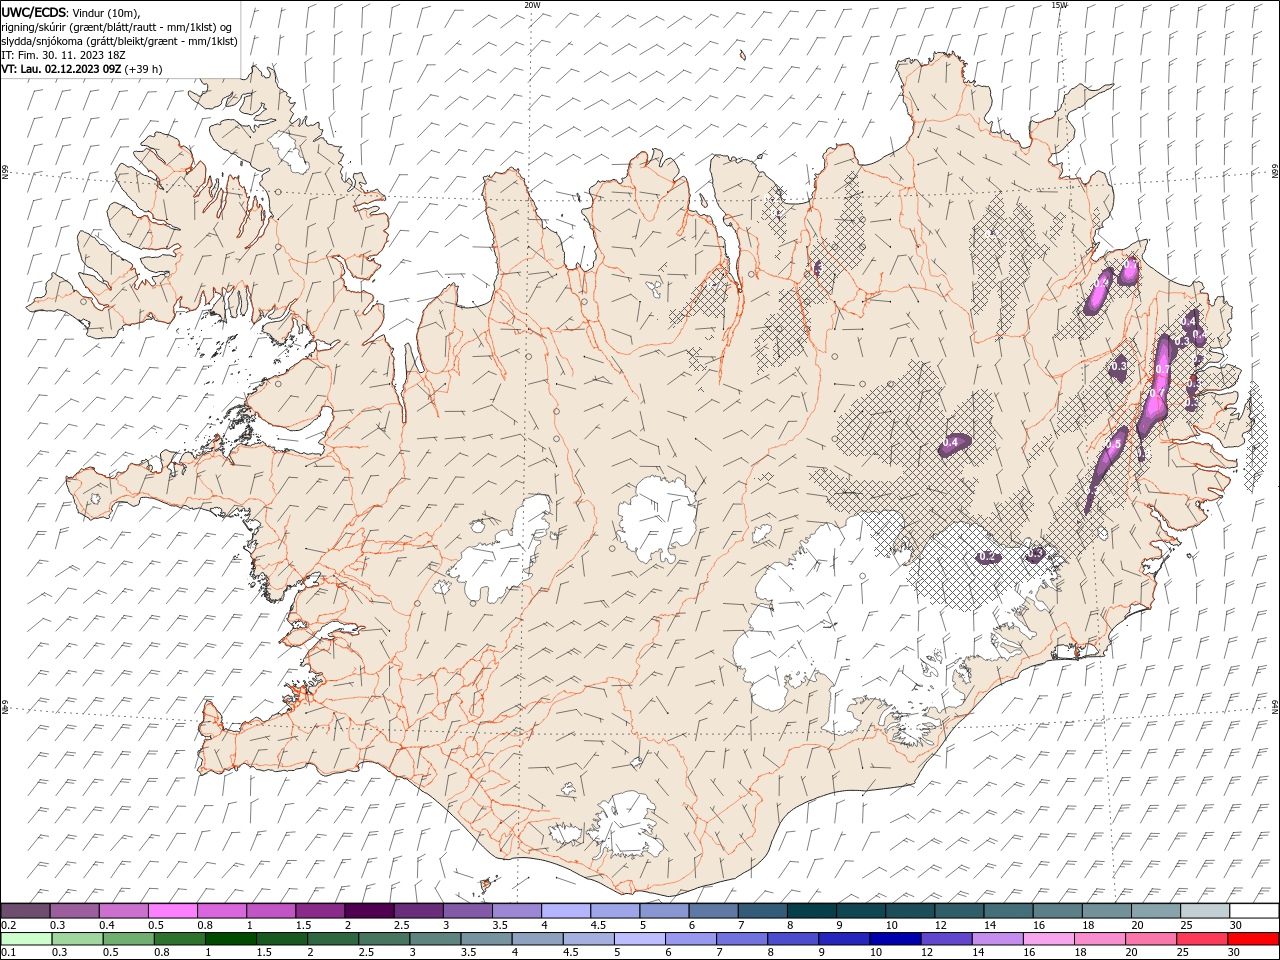The image size is (1280, 960).
Task: Click the 'VT: Lau. 02.12.2023 09Z' valid time line
Action: (x=61, y=69)
